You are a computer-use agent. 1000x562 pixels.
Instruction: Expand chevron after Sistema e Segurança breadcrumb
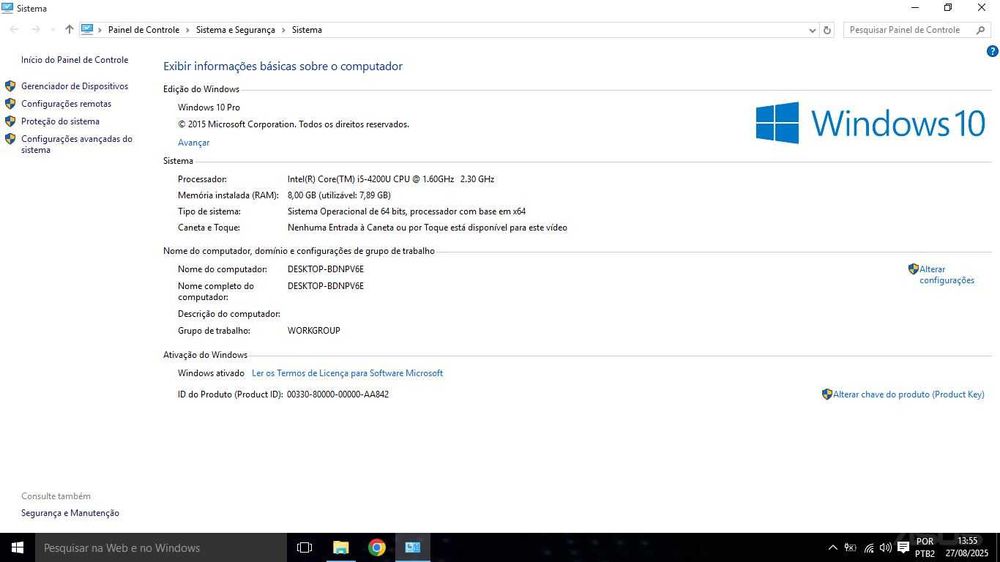283,30
